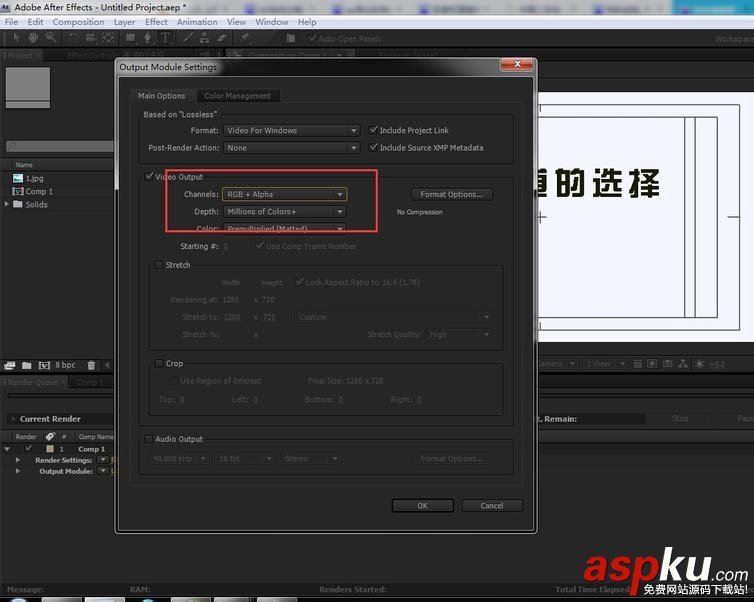754x602 pixels.
Task: Toggle Include Project Link checkbox
Action: coord(373,130)
